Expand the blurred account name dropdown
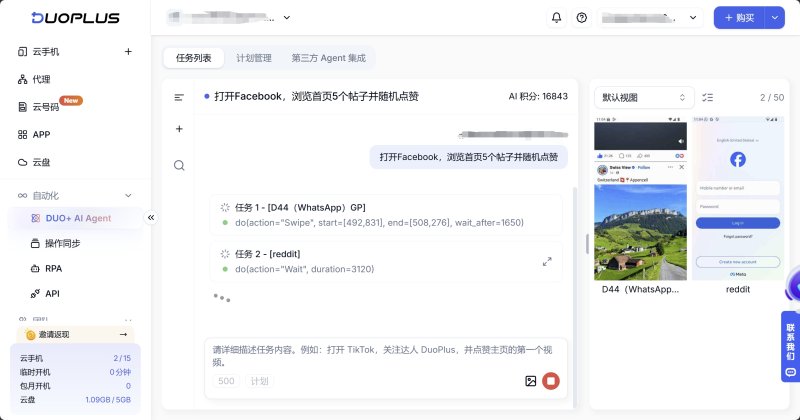This screenshot has width=800, height=420. 650,18
